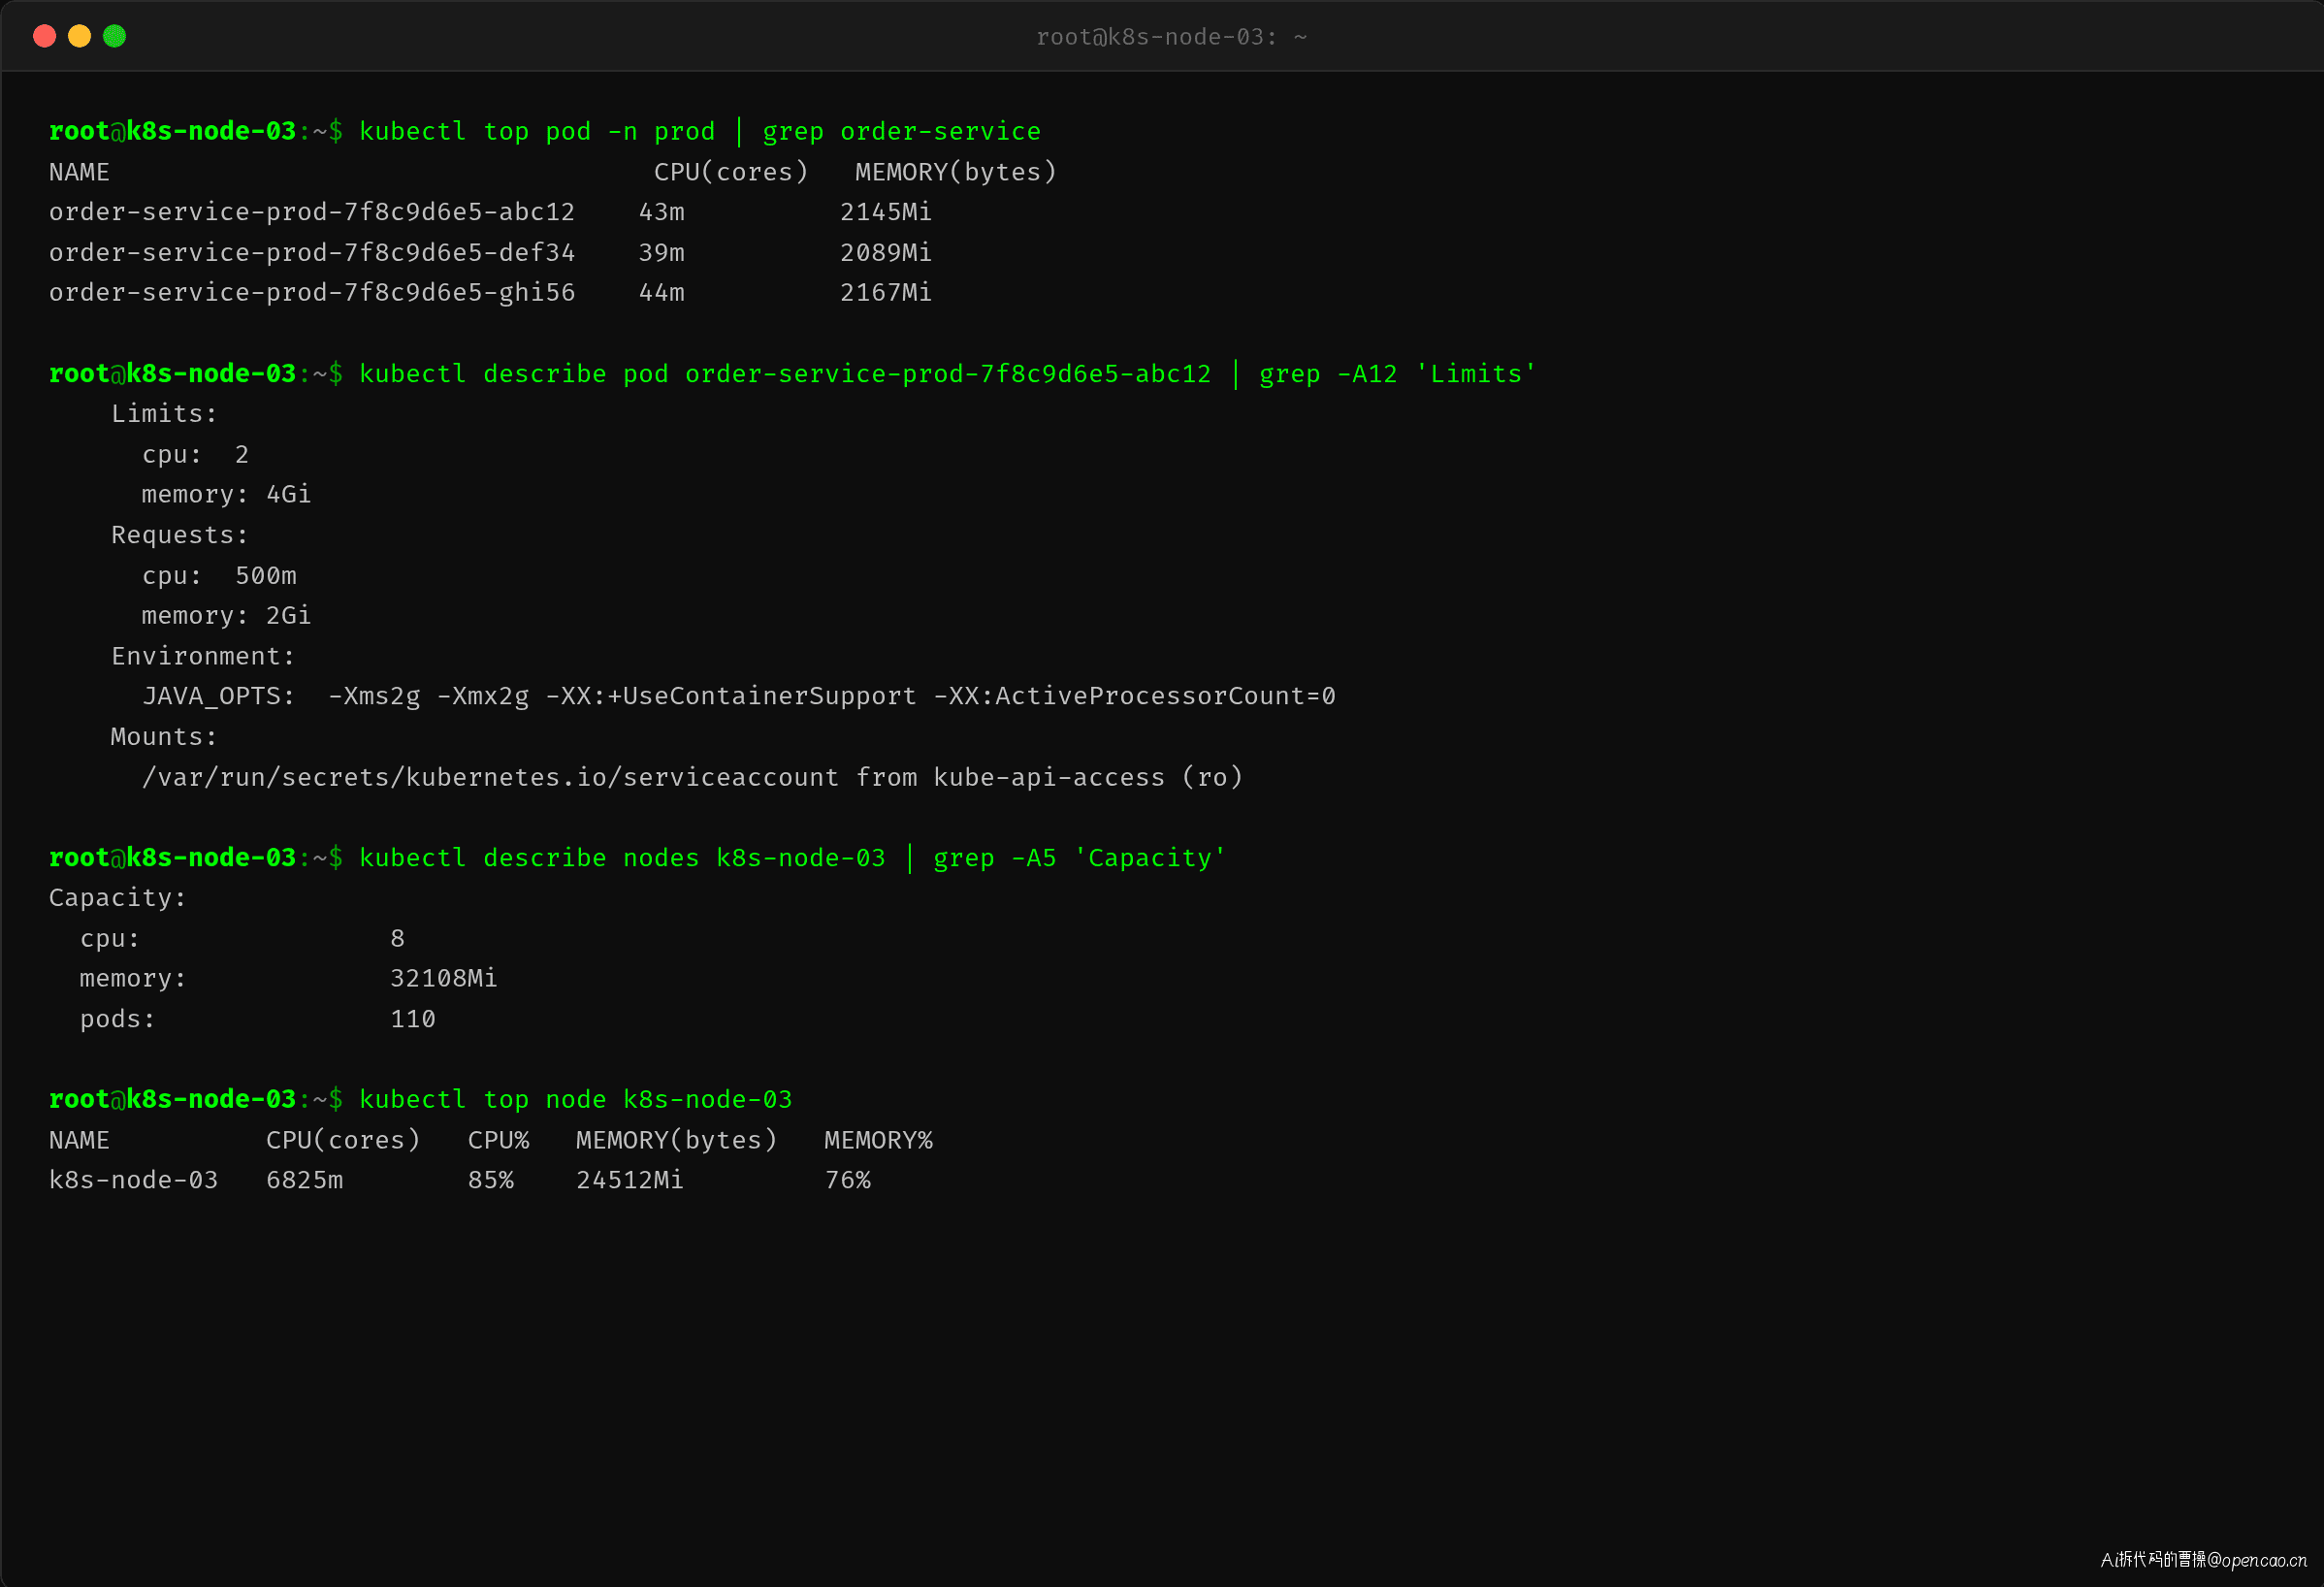The width and height of the screenshot is (2324, 1587).
Task: Click the node memory value 24512Mi
Action: [630, 1181]
